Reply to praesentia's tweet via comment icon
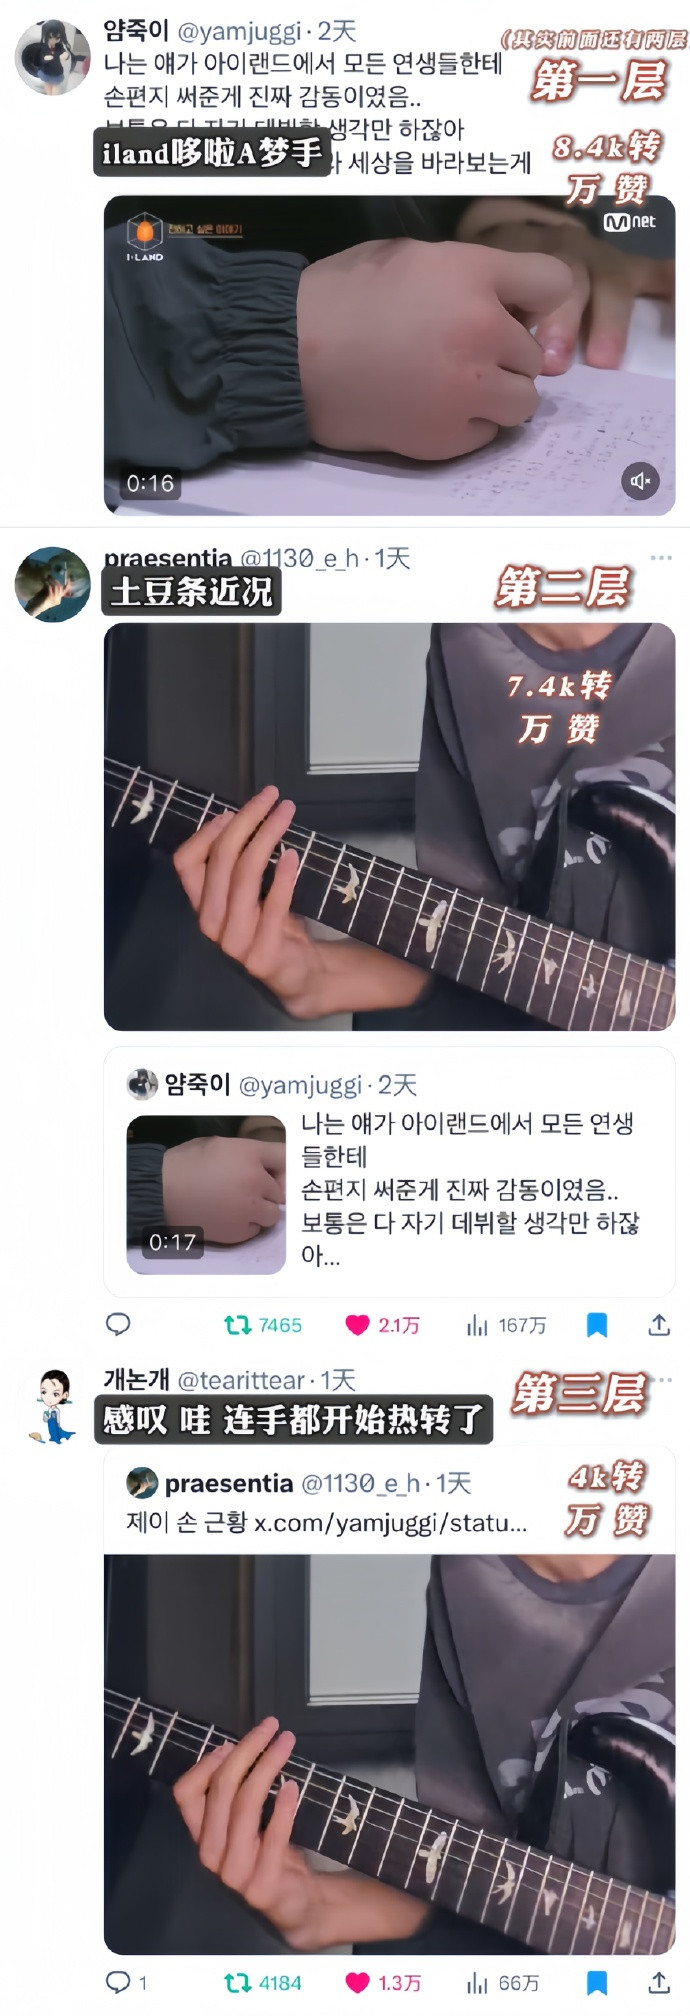The height and width of the screenshot is (2016, 690). [118, 1325]
